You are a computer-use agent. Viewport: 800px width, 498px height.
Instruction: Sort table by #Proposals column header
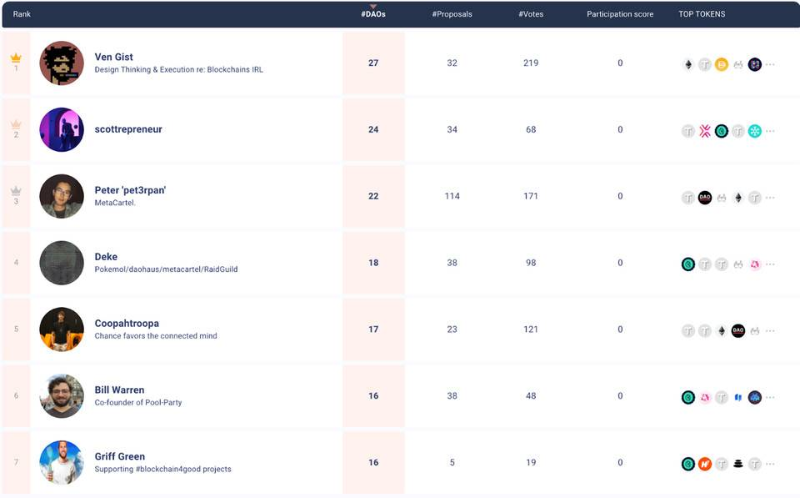point(452,15)
